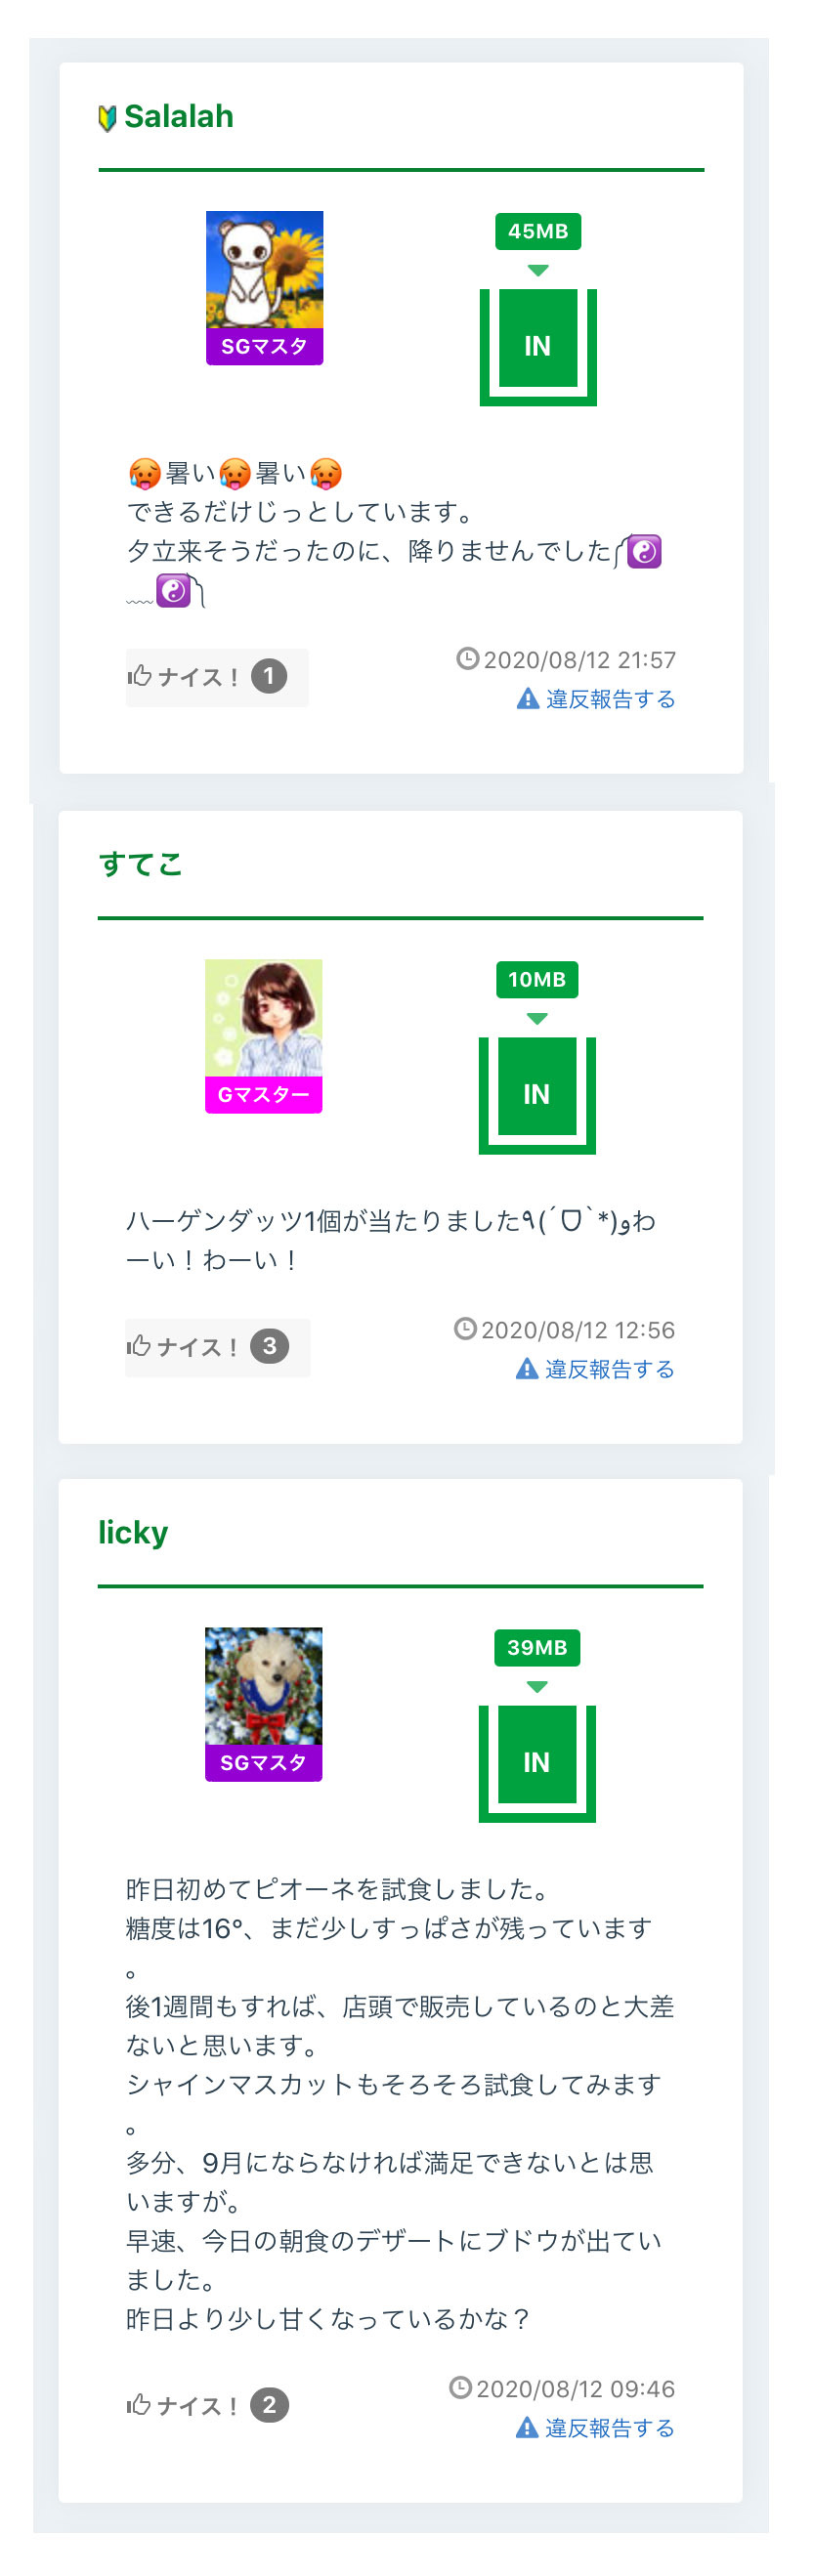Open the すてこ username link
This screenshot has width=813, height=2576.
(x=141, y=864)
